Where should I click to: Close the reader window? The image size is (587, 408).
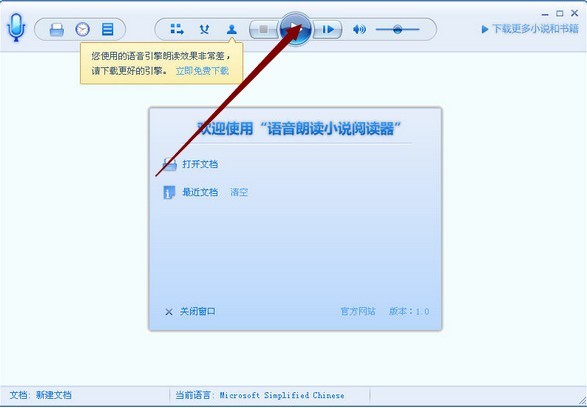point(575,13)
